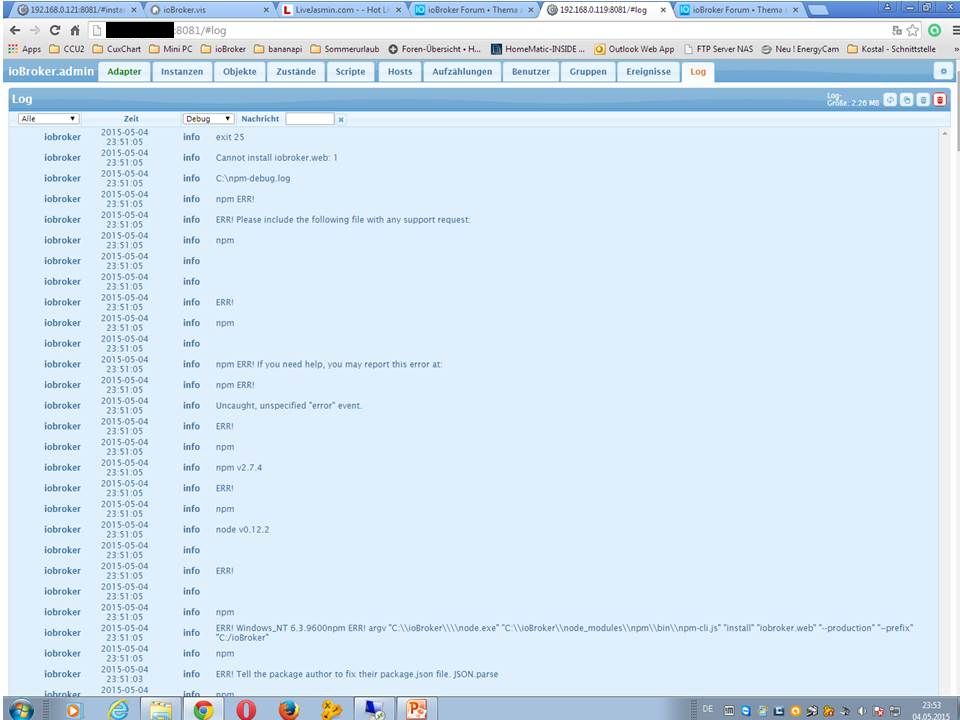Click the browser home icon
This screenshot has height=720, width=960.
click(x=75, y=30)
